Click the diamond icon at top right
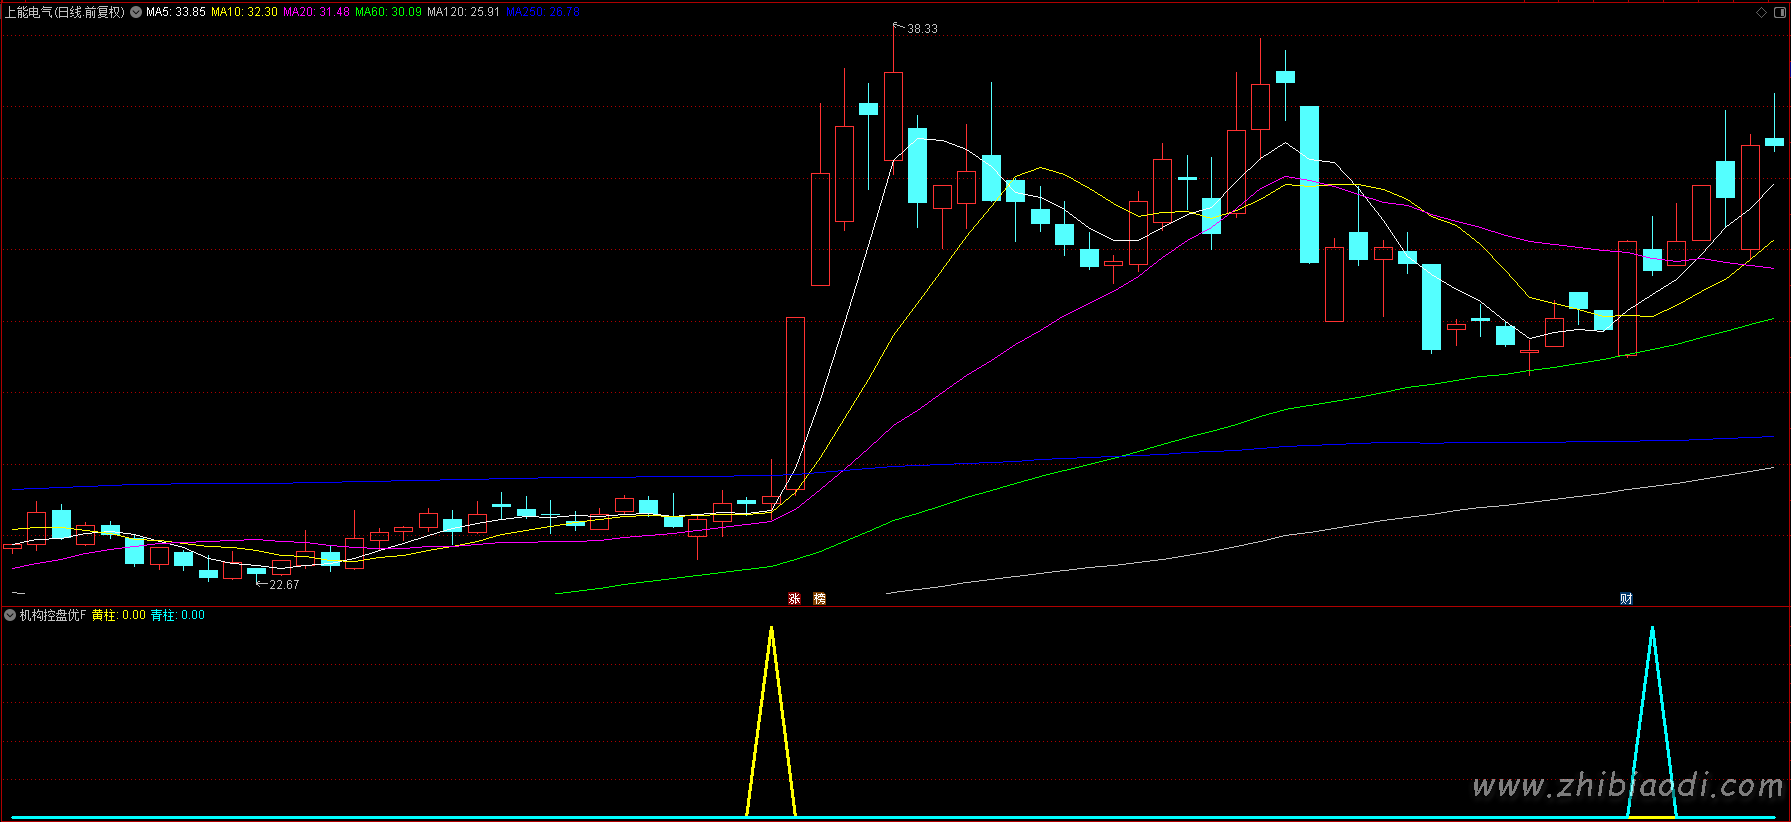Screen dimensions: 1791x822 click(1761, 12)
